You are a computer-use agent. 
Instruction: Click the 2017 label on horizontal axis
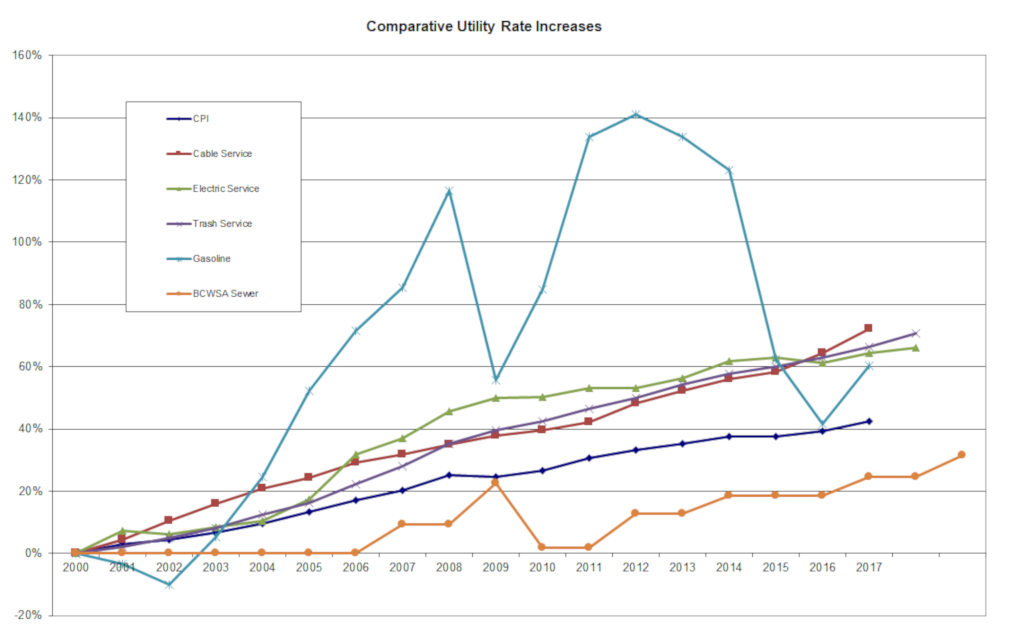pos(868,567)
